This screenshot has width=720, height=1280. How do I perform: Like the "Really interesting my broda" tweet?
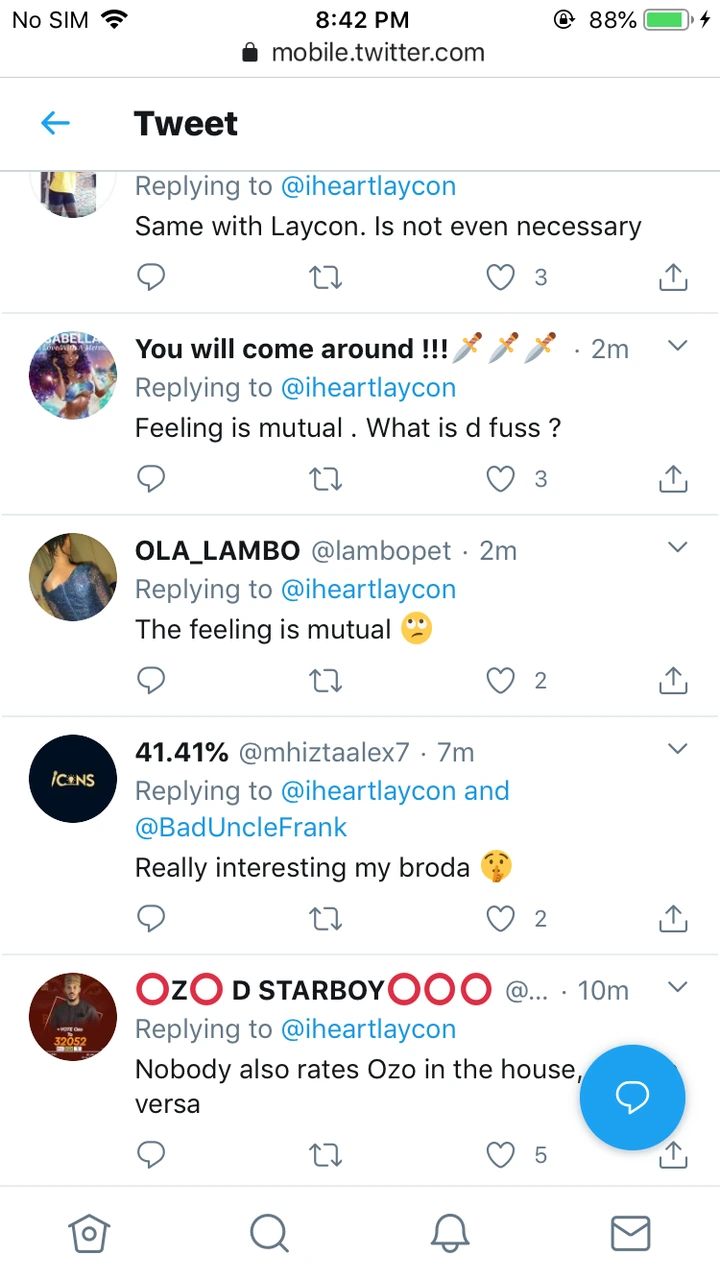click(500, 918)
